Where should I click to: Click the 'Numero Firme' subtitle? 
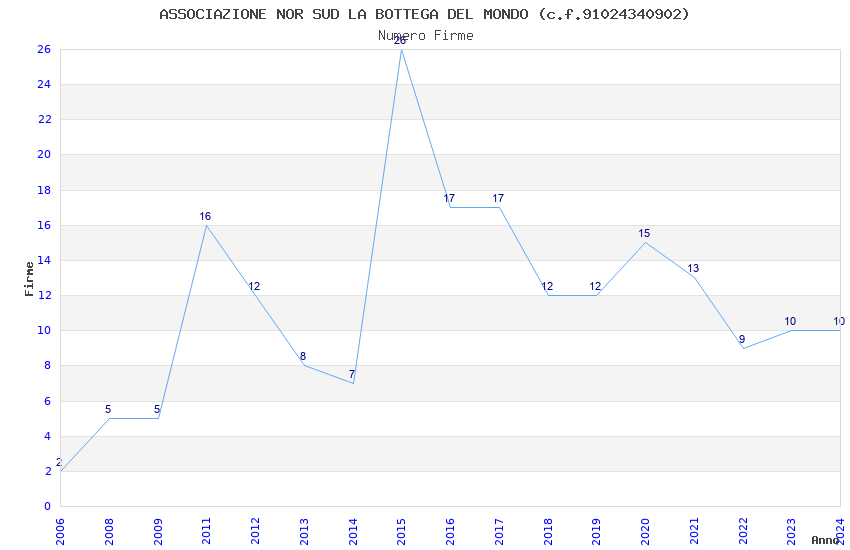[x=426, y=36]
